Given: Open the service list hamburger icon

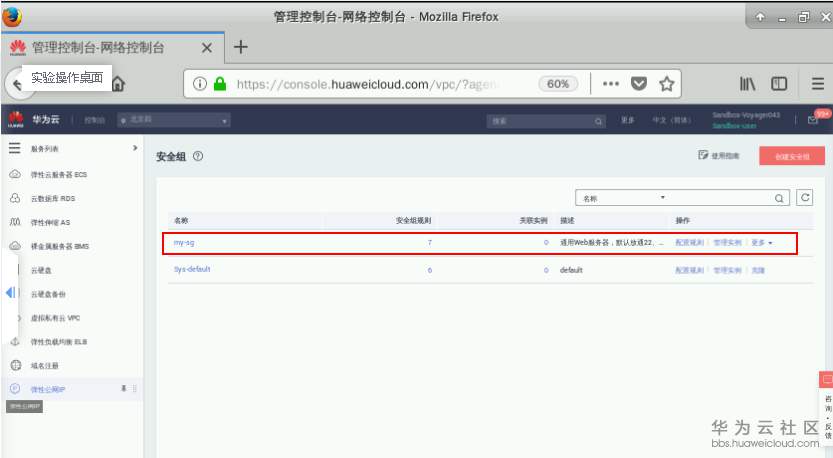Looking at the screenshot, I should click(x=15, y=148).
